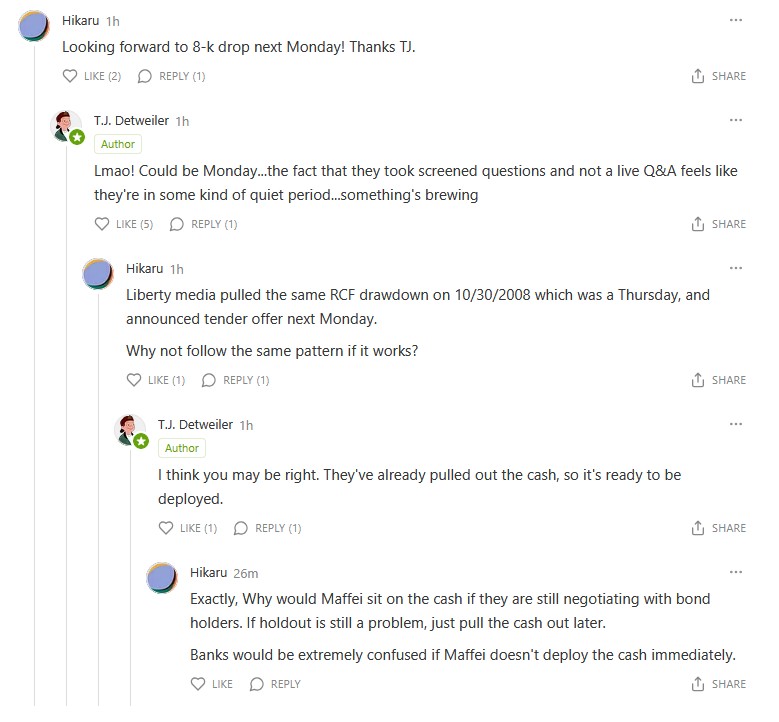Open T.J. Detweiler's profile from first reply
779x722 pixels.
click(x=131, y=121)
